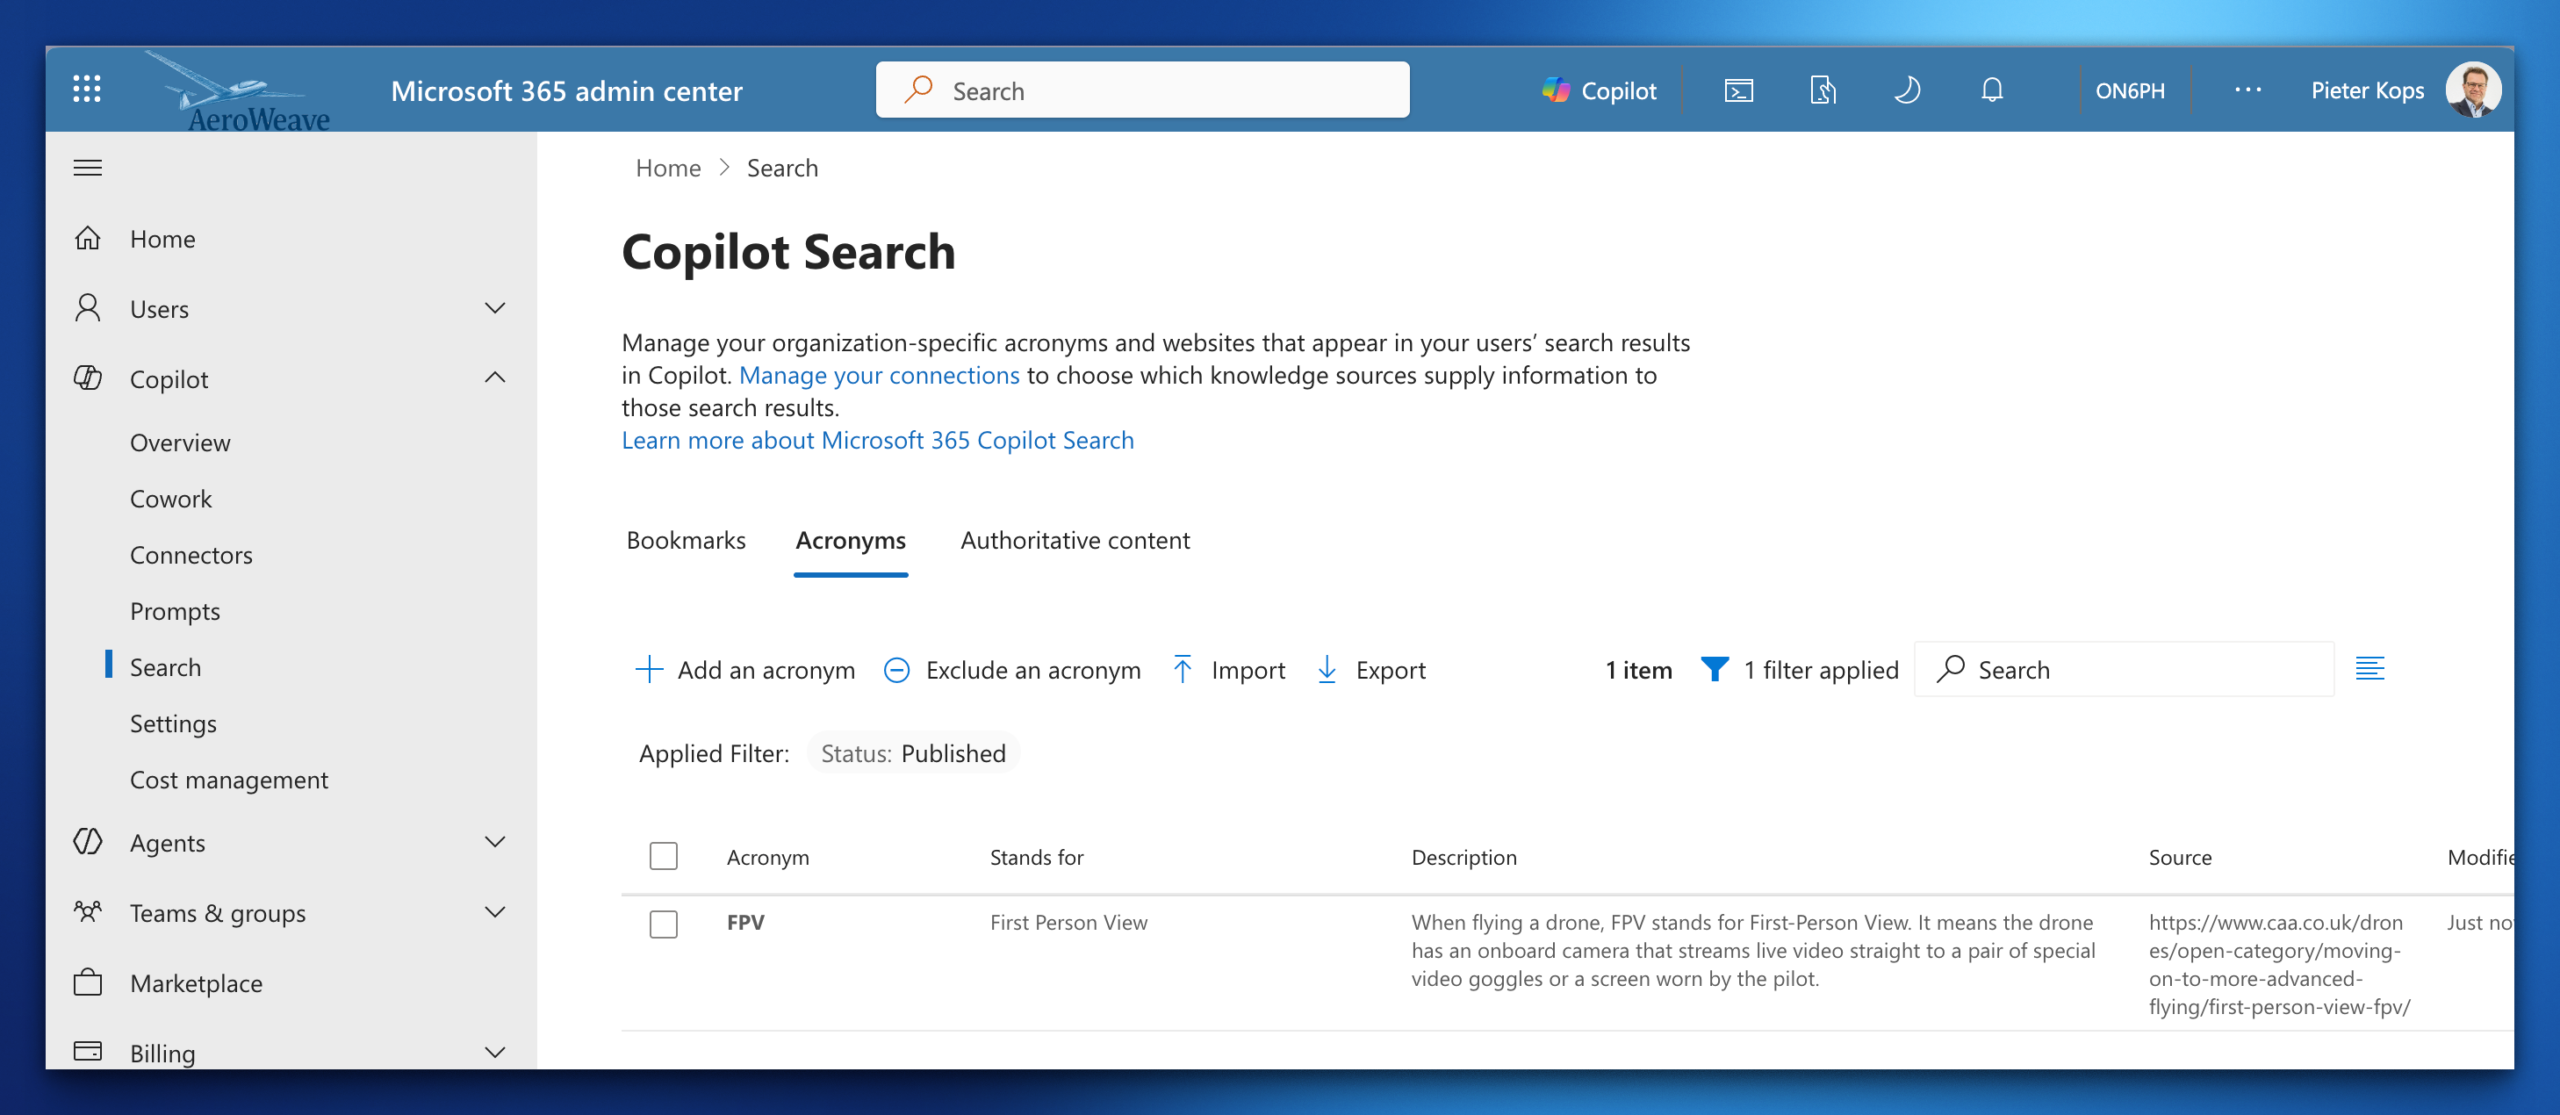
Task: Click the Agents sidebar icon
Action: (x=88, y=842)
